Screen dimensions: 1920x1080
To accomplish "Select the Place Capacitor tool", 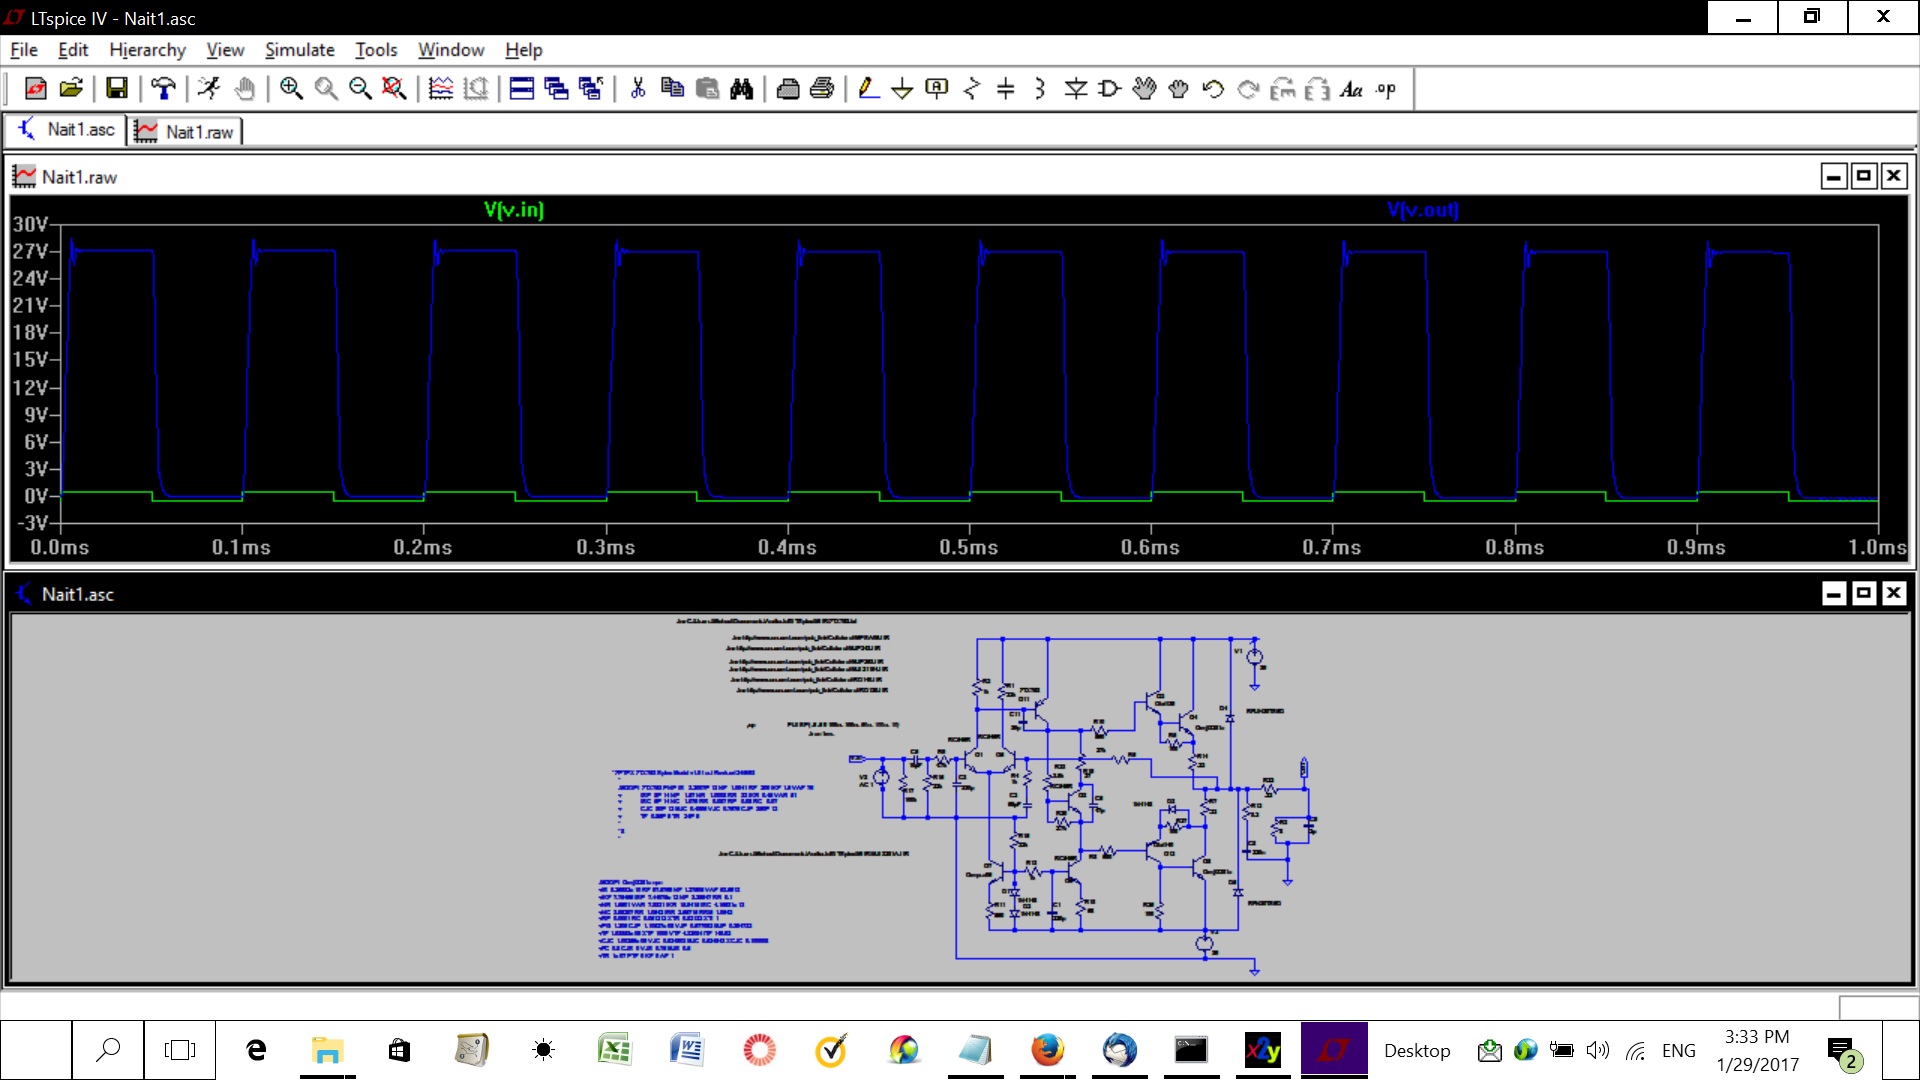I will coord(1006,89).
